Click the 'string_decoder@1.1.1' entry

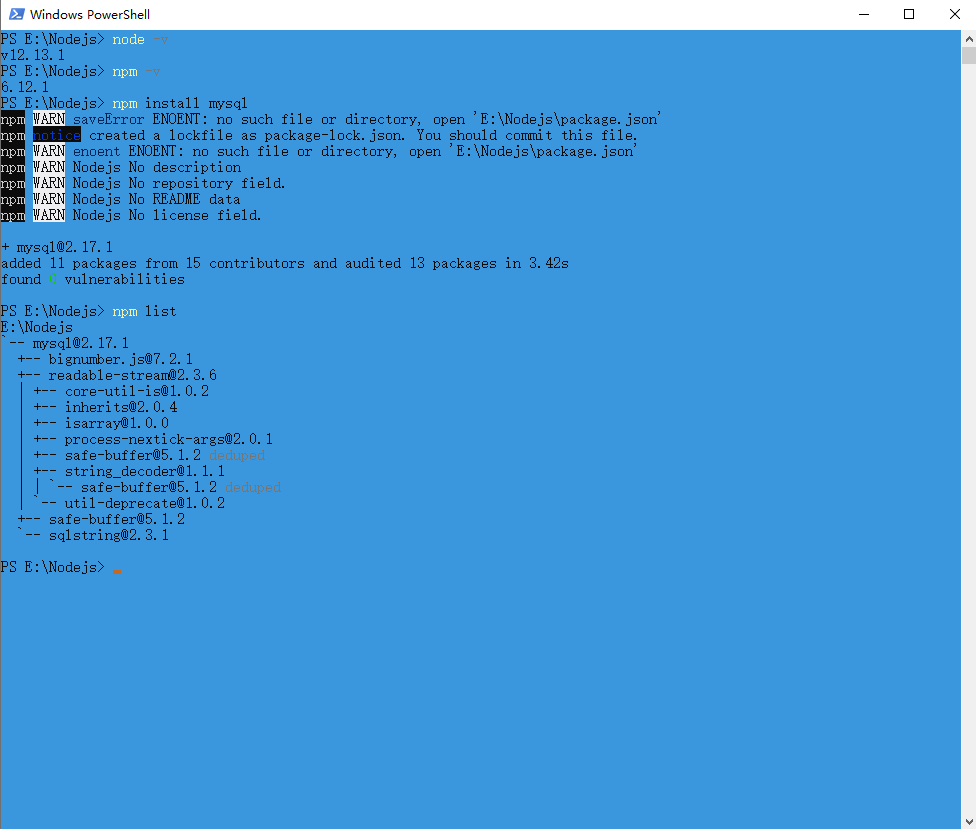coord(145,471)
